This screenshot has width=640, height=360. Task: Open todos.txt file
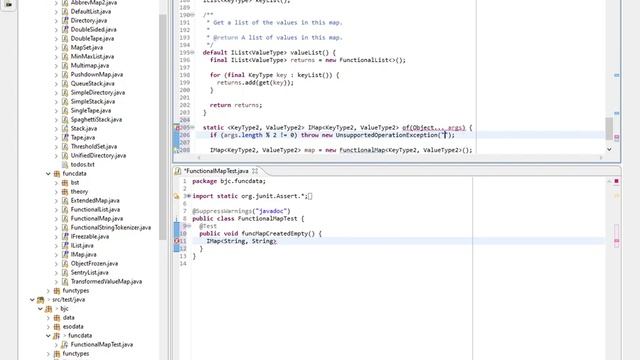(x=82, y=164)
